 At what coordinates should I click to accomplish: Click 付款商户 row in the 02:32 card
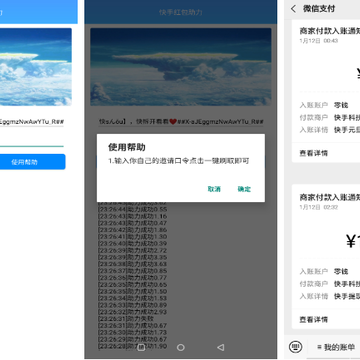click(330, 284)
